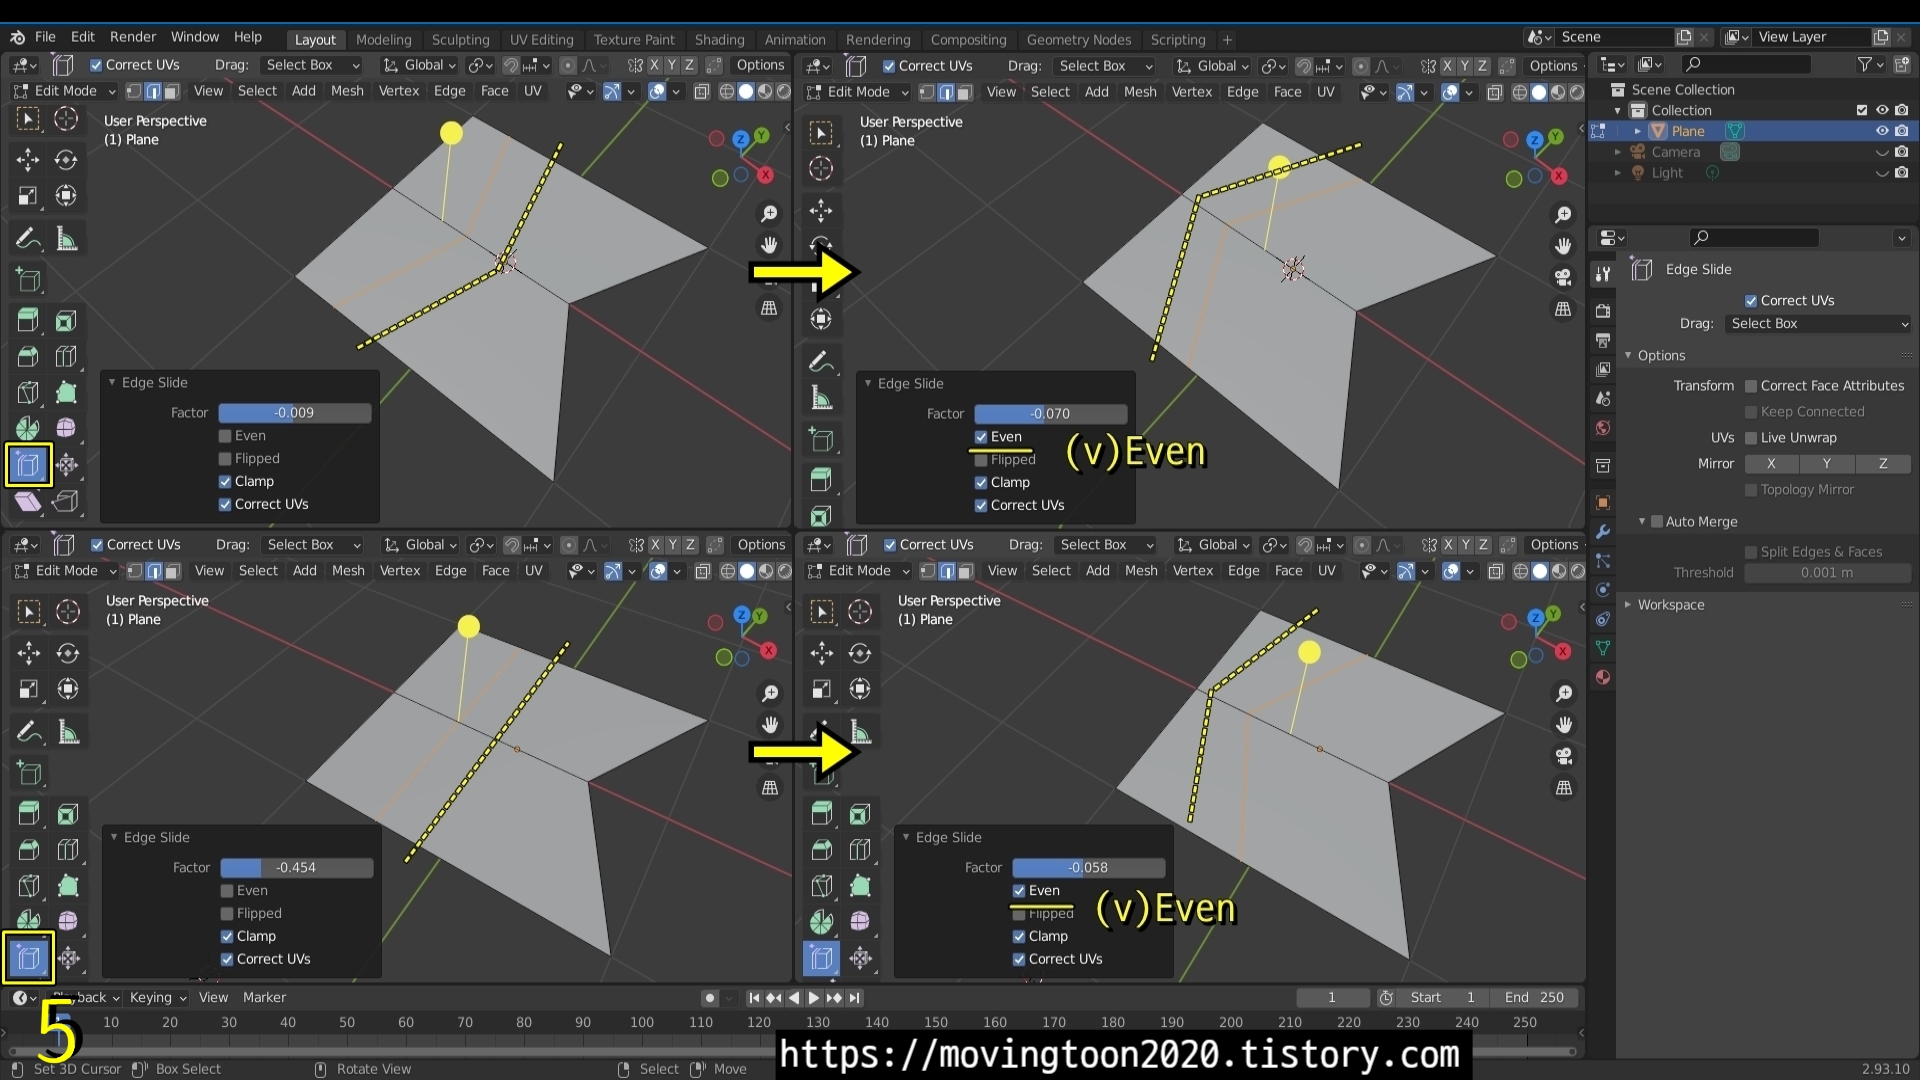
Task: Open the Object Data properties tab icon
Action: 1603,648
